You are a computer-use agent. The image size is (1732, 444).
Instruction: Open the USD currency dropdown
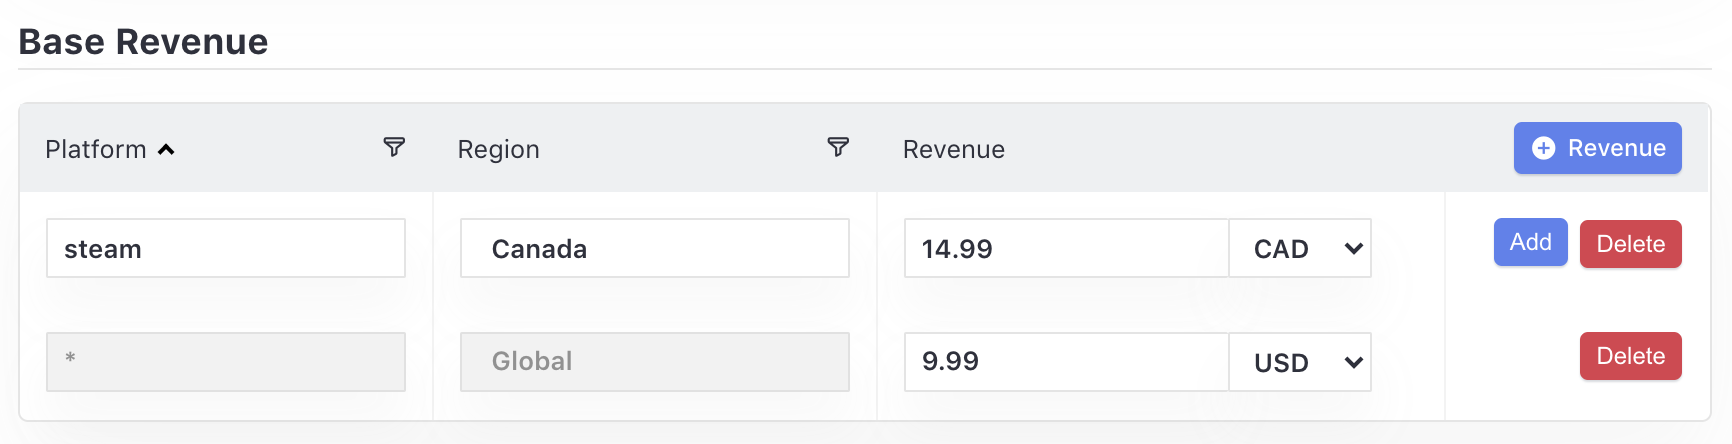pos(1300,362)
